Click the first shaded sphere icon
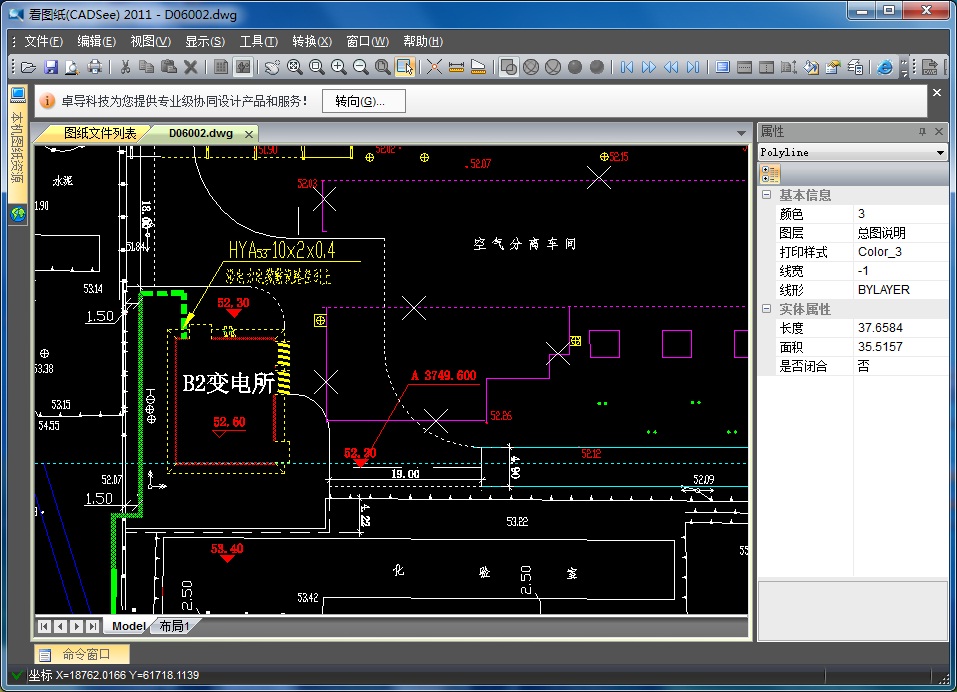957x692 pixels. (575, 67)
